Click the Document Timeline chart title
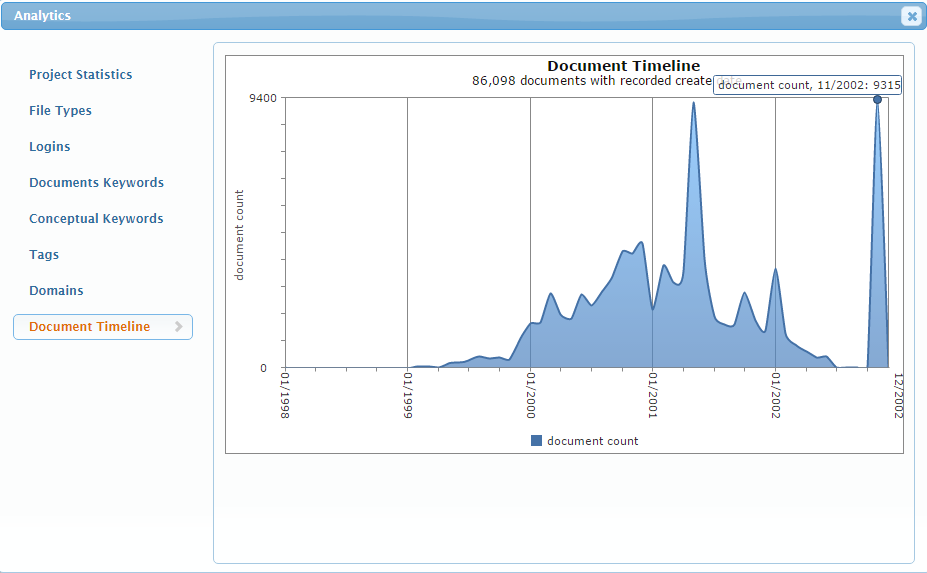Image resolution: width=927 pixels, height=573 pixels. [623, 66]
